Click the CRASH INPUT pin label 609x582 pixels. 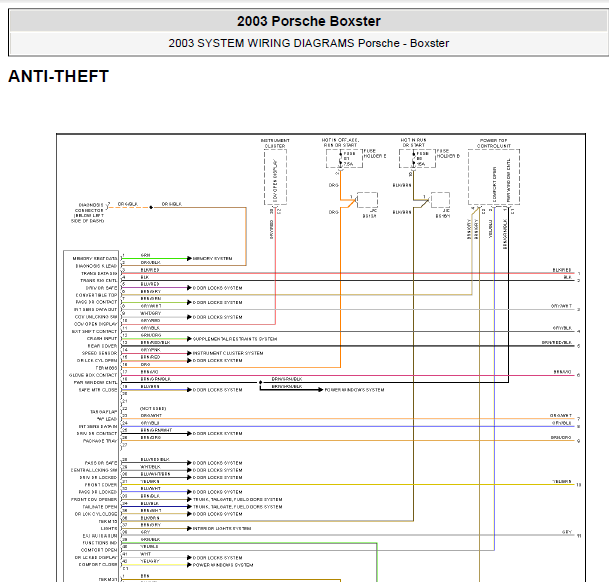pyautogui.click(x=102, y=339)
